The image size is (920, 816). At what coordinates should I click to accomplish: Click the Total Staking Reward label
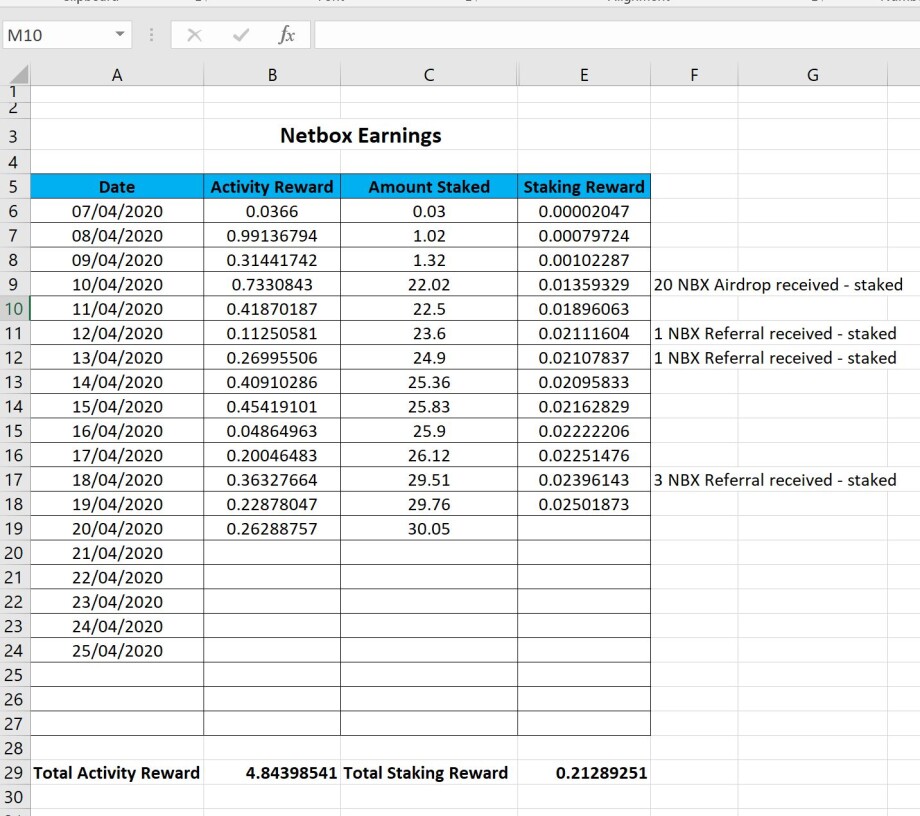(x=425, y=773)
